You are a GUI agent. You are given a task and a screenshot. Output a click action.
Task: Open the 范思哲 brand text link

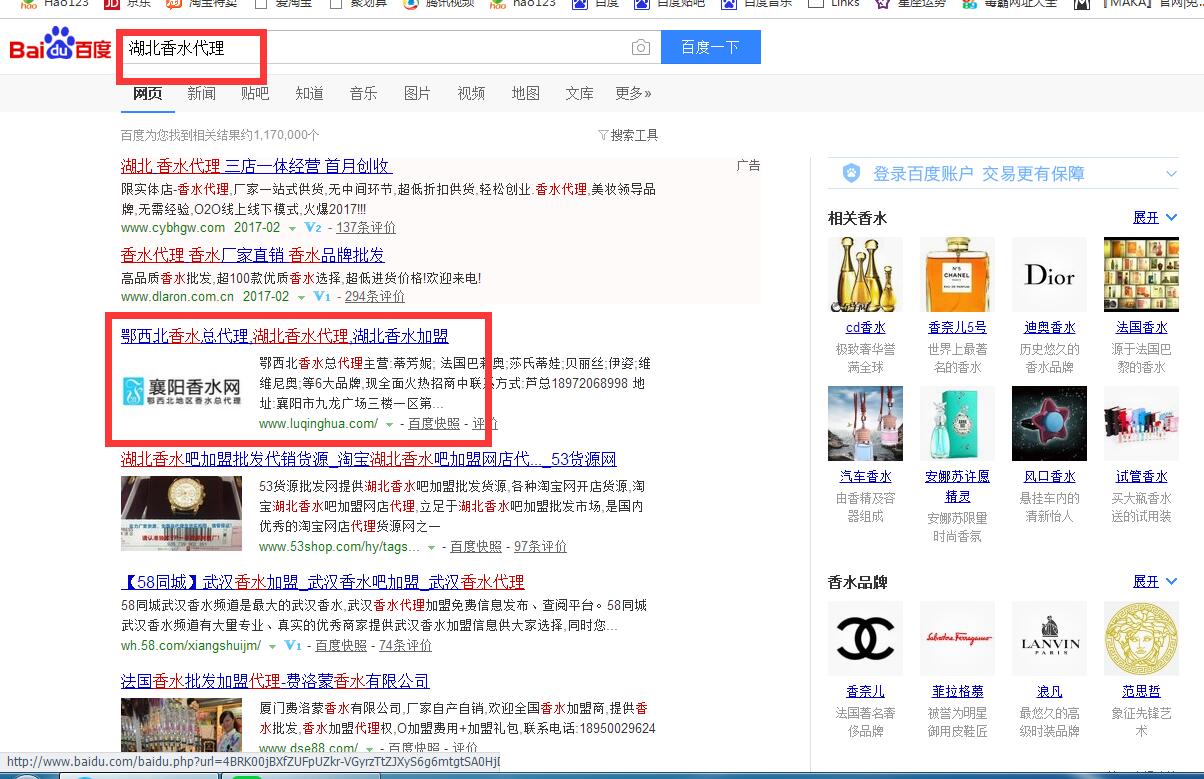click(x=1141, y=692)
